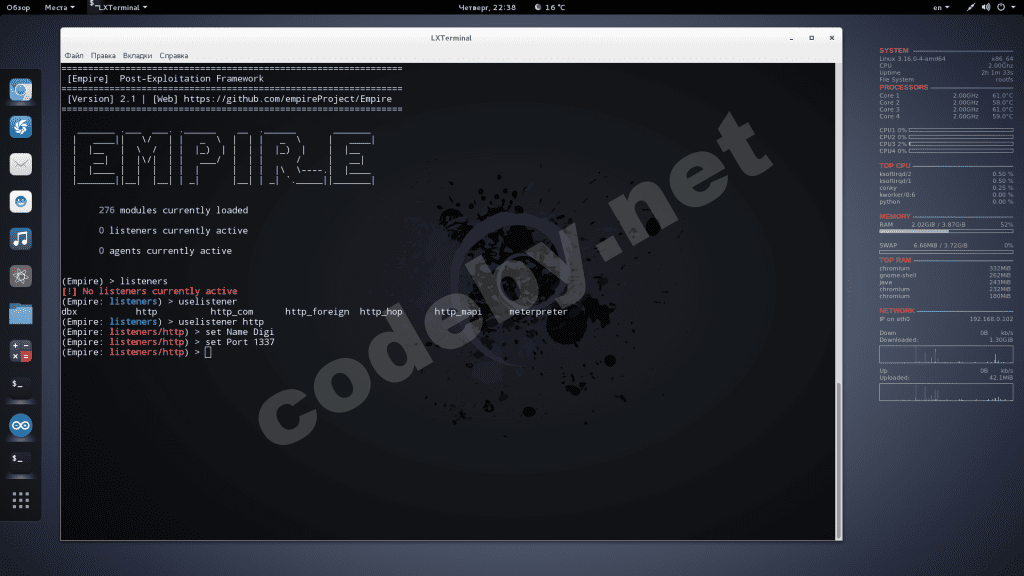
Task: Minimize the LXTerminal window
Action: pyautogui.click(x=792, y=39)
